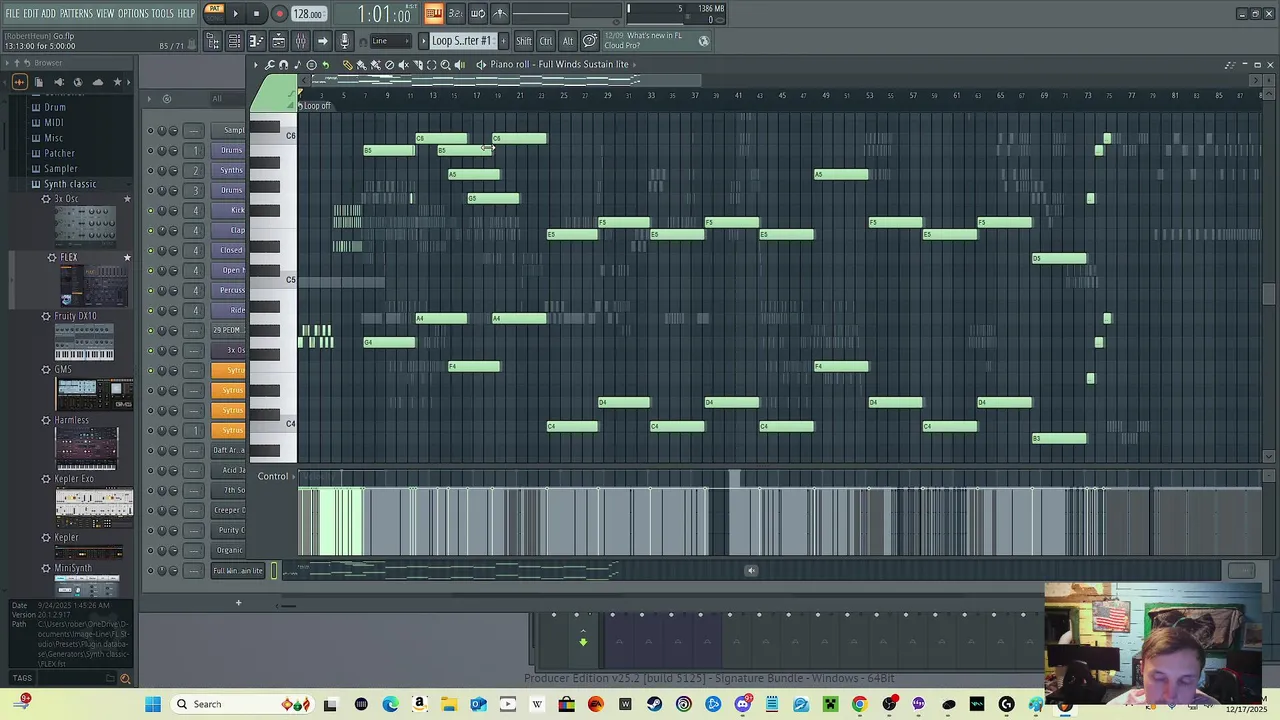Open the mixer via faders toolbar icon
The width and height of the screenshot is (1280, 720).
pos(300,41)
